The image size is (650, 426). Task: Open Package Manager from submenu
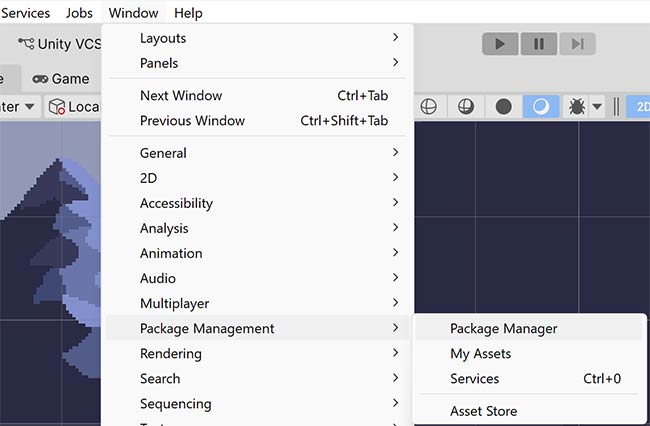pyautogui.click(x=529, y=328)
